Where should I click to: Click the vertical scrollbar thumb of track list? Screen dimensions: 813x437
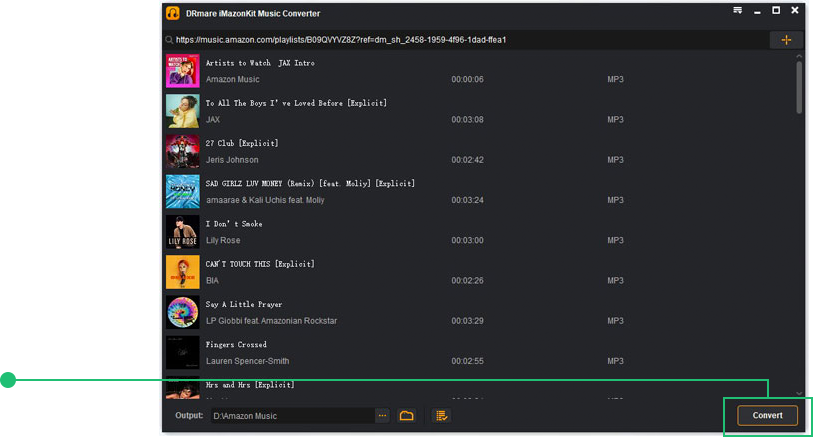tap(799, 87)
